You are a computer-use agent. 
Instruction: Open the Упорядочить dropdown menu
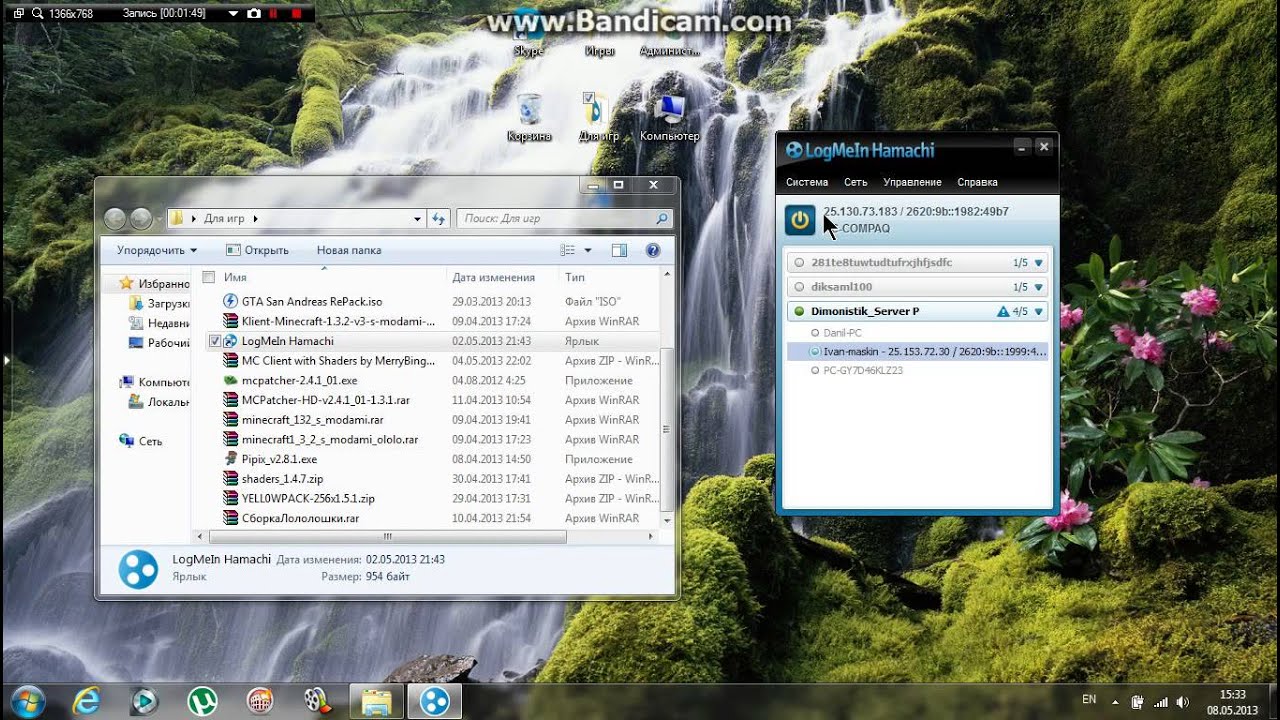click(x=157, y=250)
